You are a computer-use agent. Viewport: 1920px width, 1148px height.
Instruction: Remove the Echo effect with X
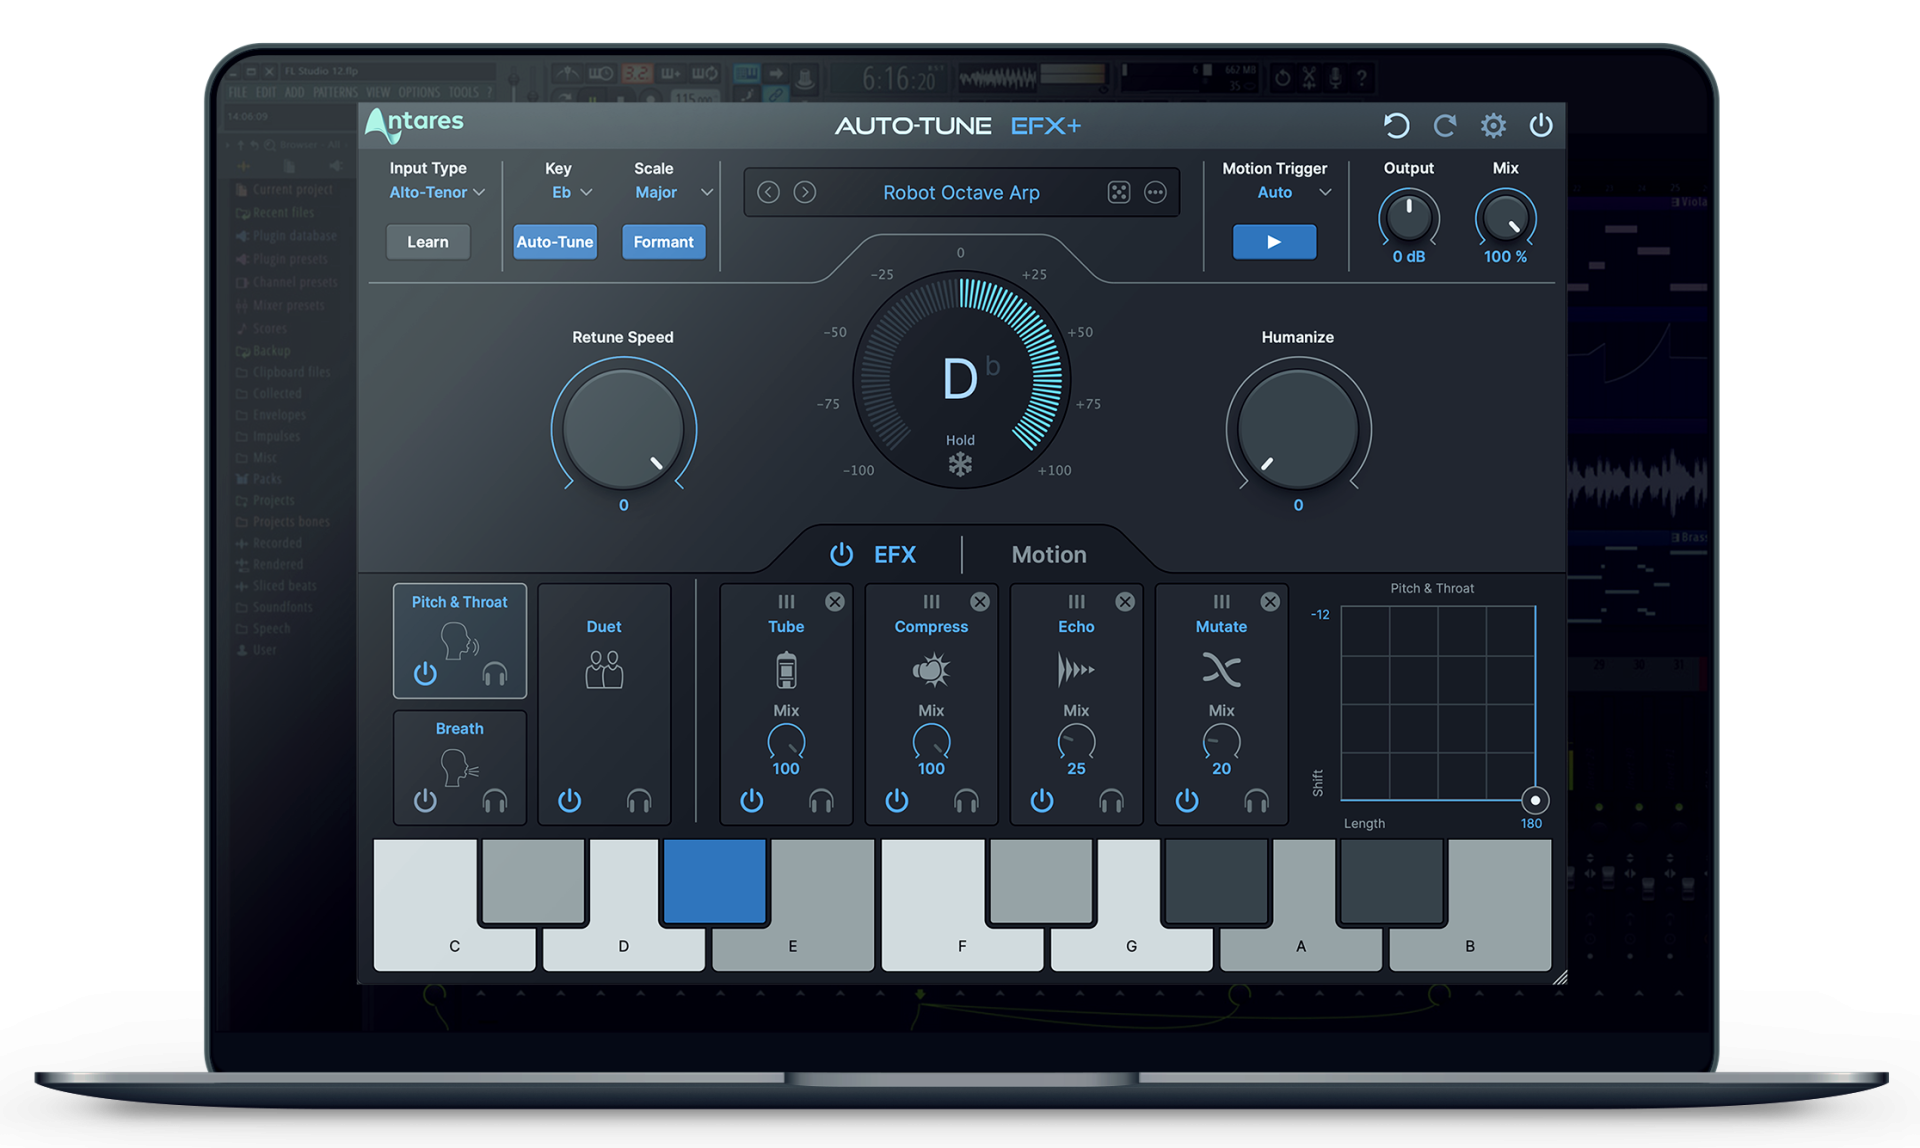click(1125, 601)
